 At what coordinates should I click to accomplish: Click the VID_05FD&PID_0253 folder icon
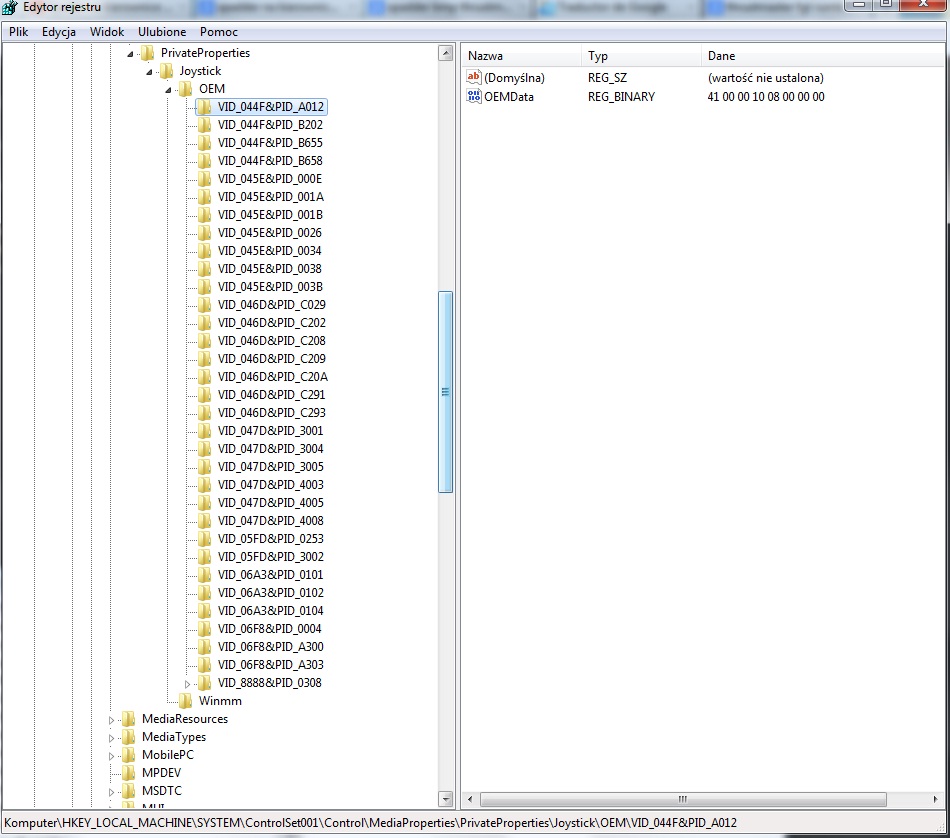point(205,539)
